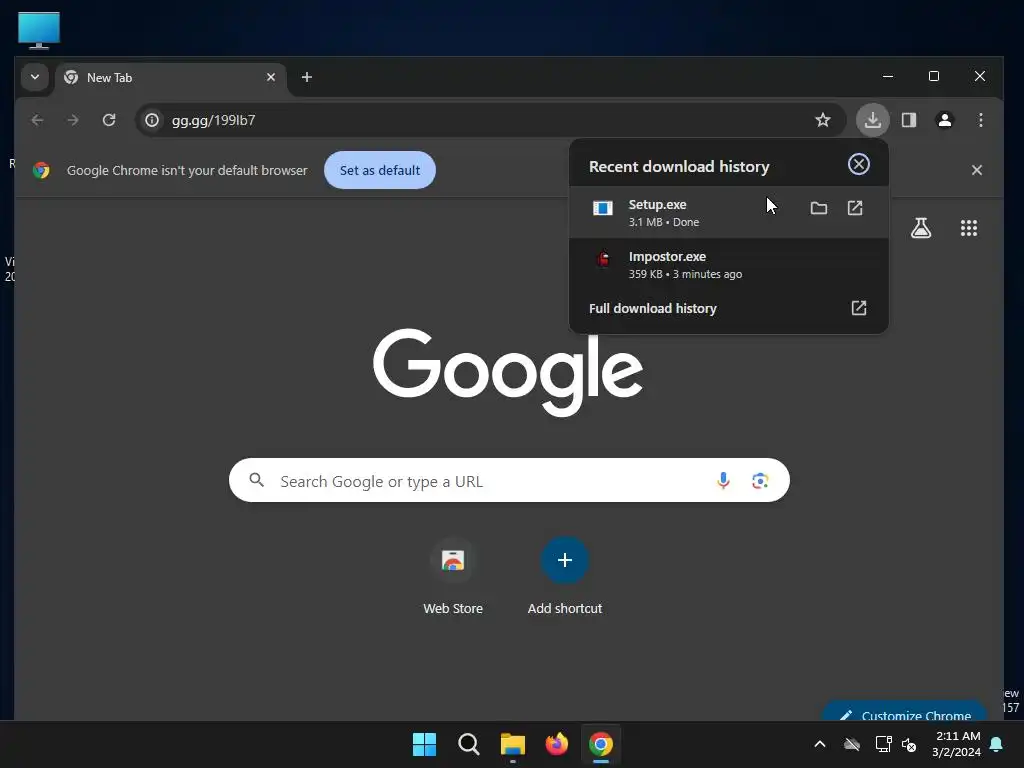1024x768 pixels.
Task: Click Set as default button
Action: [380, 170]
